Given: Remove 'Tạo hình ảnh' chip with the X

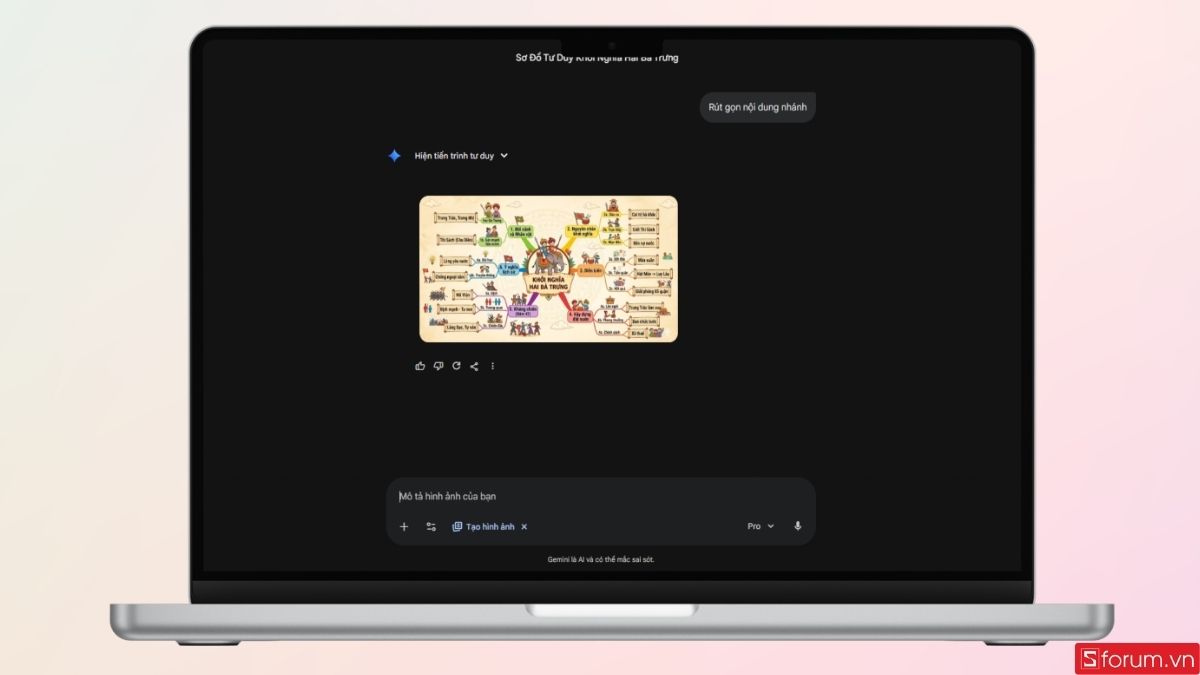Looking at the screenshot, I should pyautogui.click(x=524, y=526).
